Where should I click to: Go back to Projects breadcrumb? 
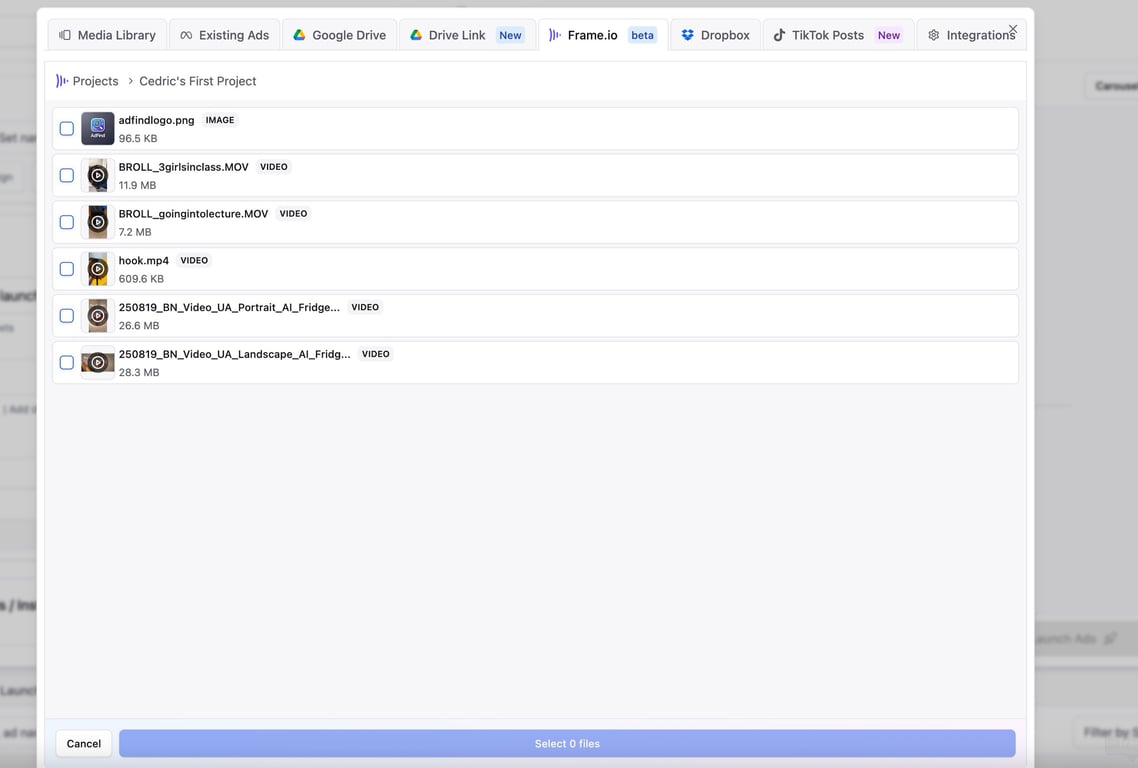click(95, 81)
